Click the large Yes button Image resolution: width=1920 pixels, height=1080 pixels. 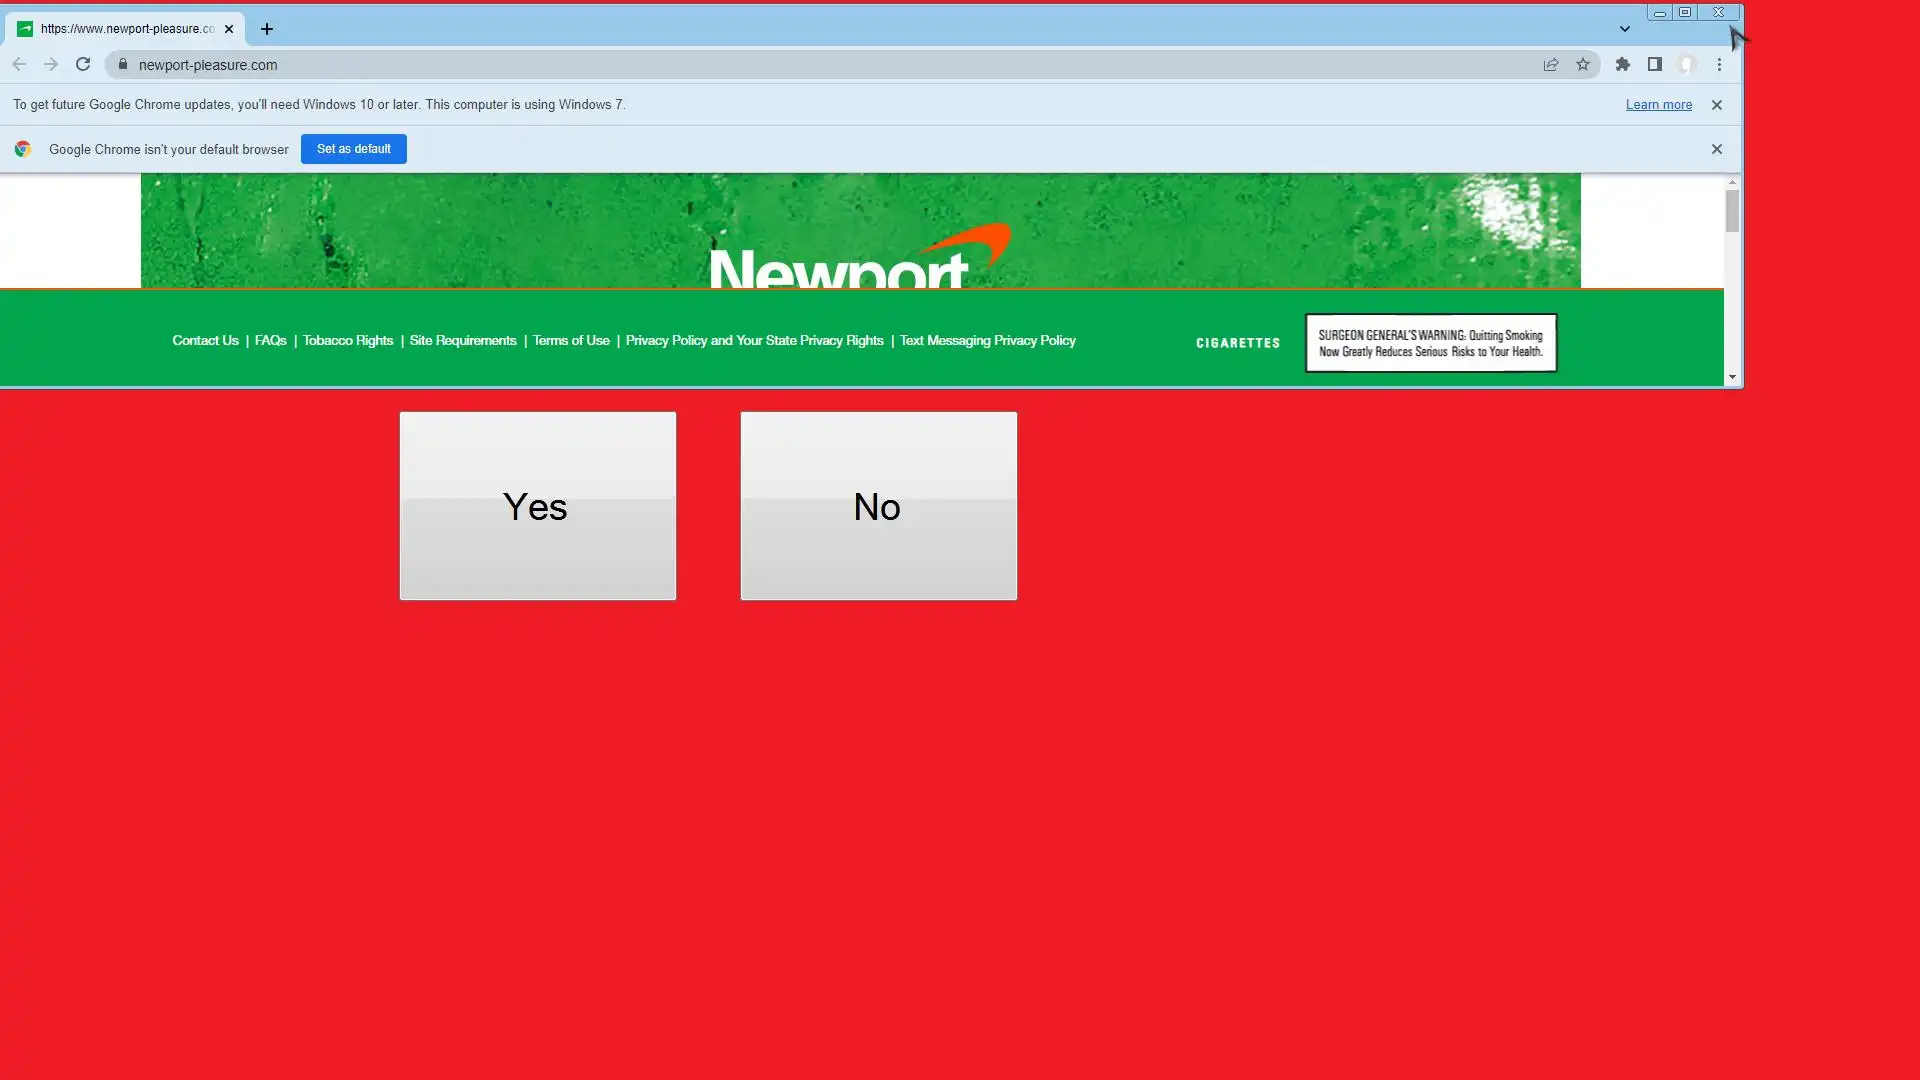tap(537, 506)
